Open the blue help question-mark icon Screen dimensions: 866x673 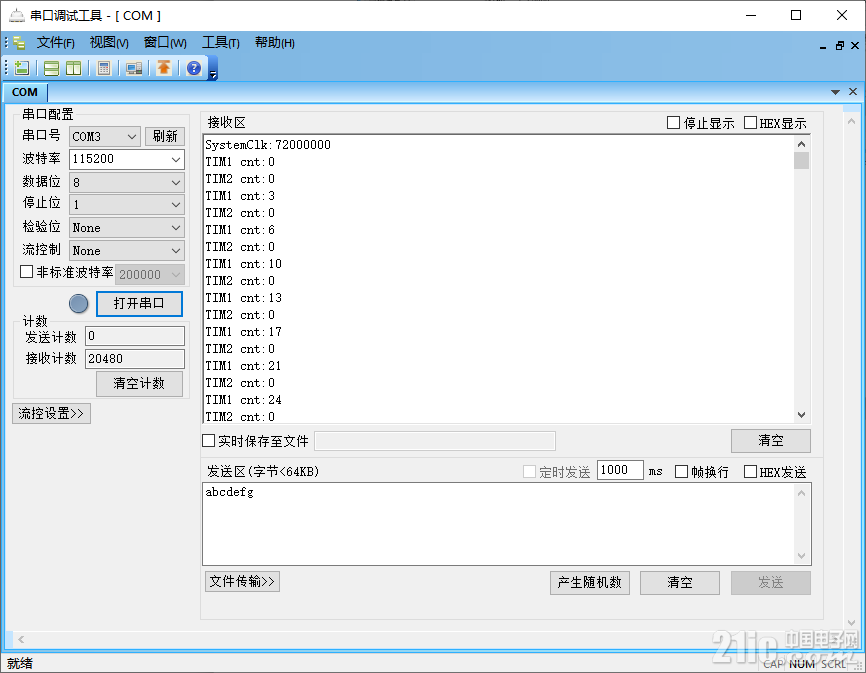tap(194, 68)
